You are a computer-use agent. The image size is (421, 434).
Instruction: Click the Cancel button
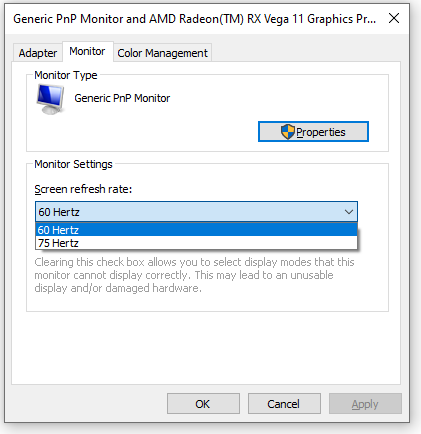[x=284, y=404]
